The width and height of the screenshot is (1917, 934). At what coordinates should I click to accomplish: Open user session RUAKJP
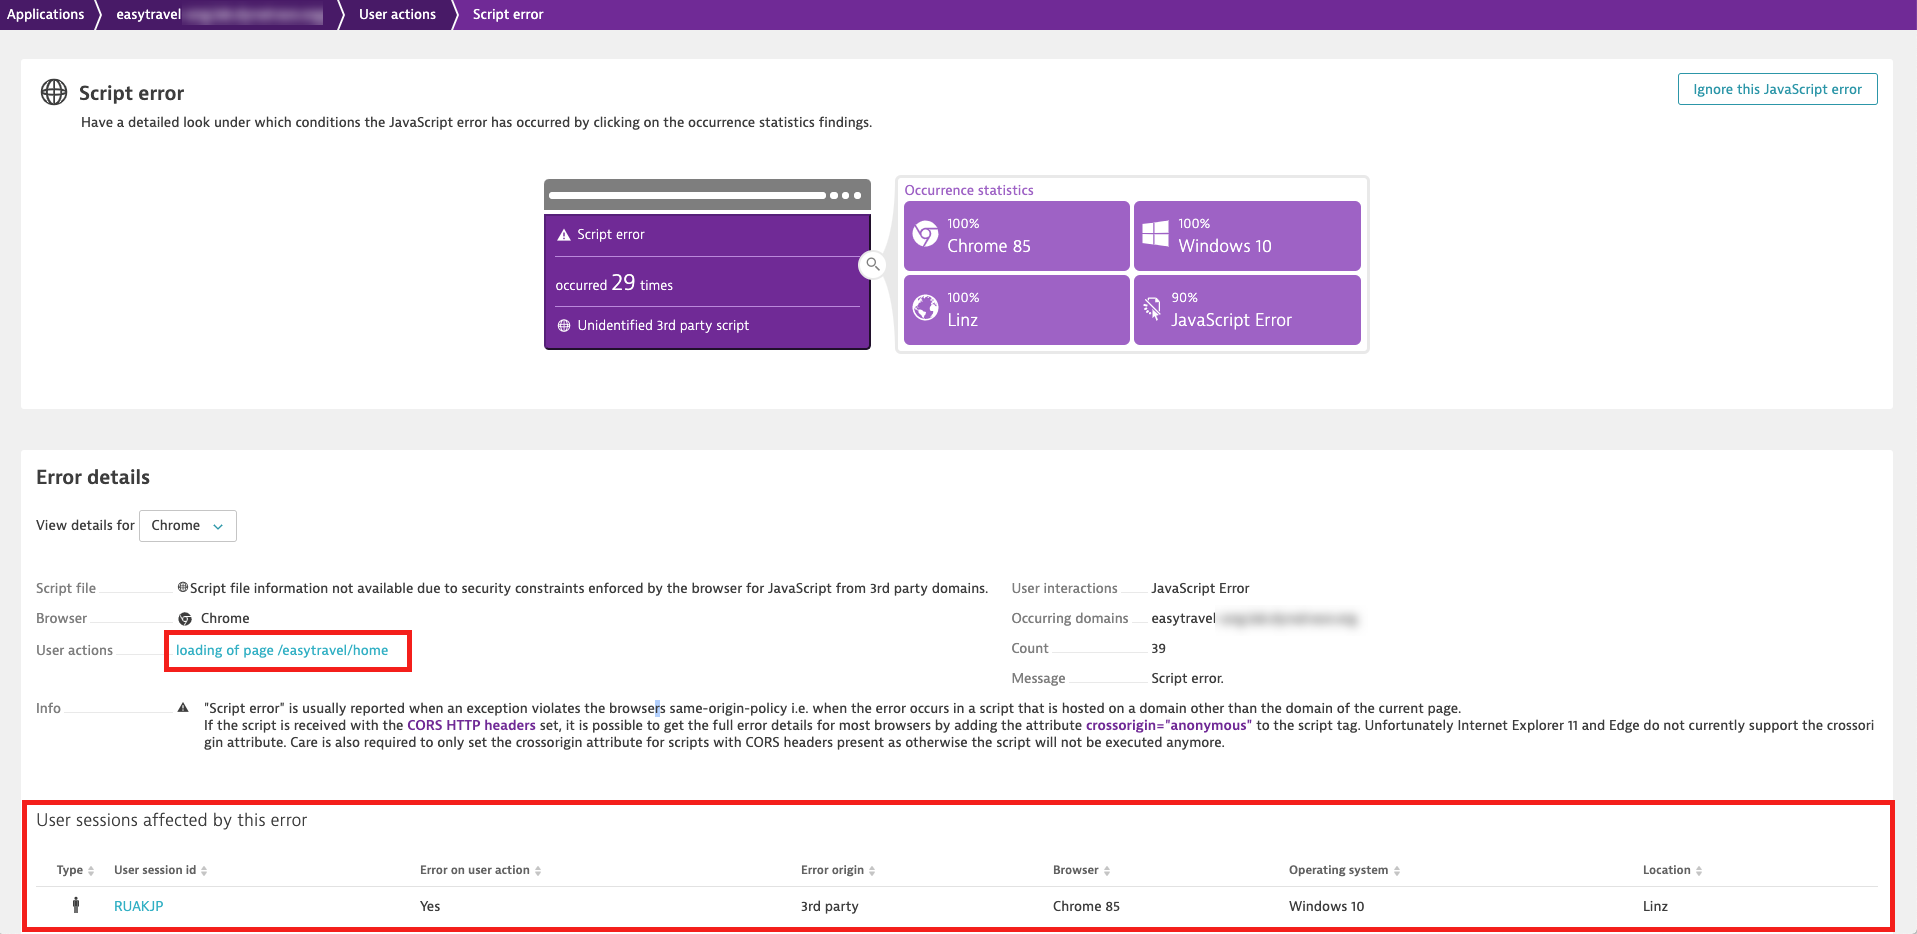[138, 906]
